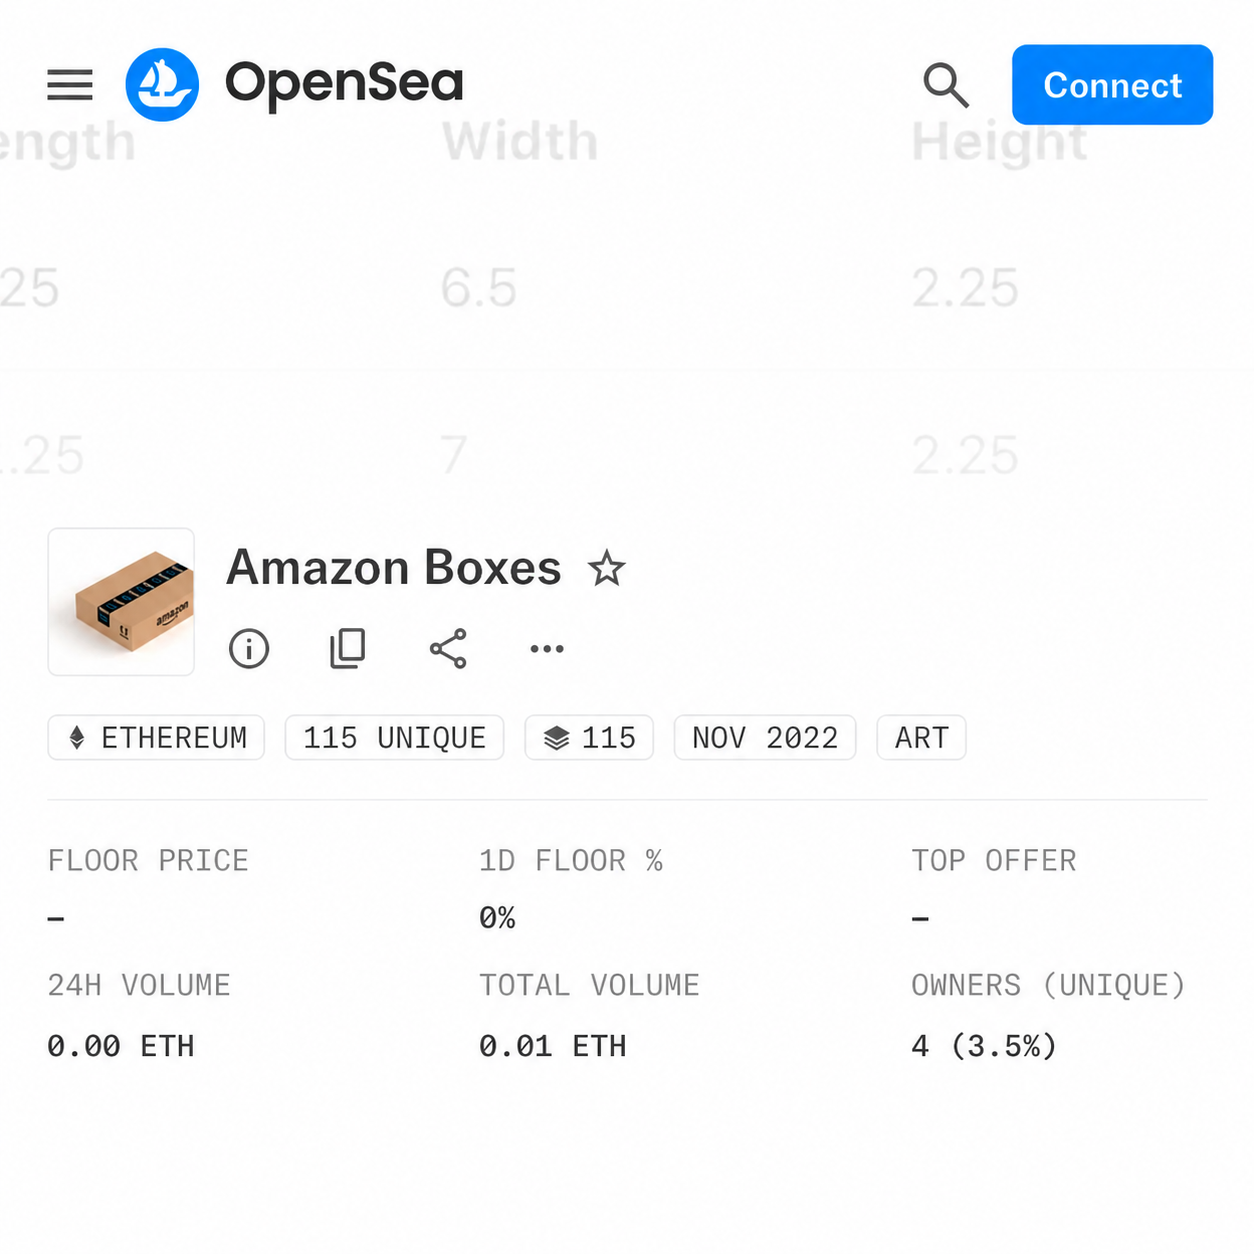
Task: Select the Owners (Unique) stat value
Action: 984,1046
